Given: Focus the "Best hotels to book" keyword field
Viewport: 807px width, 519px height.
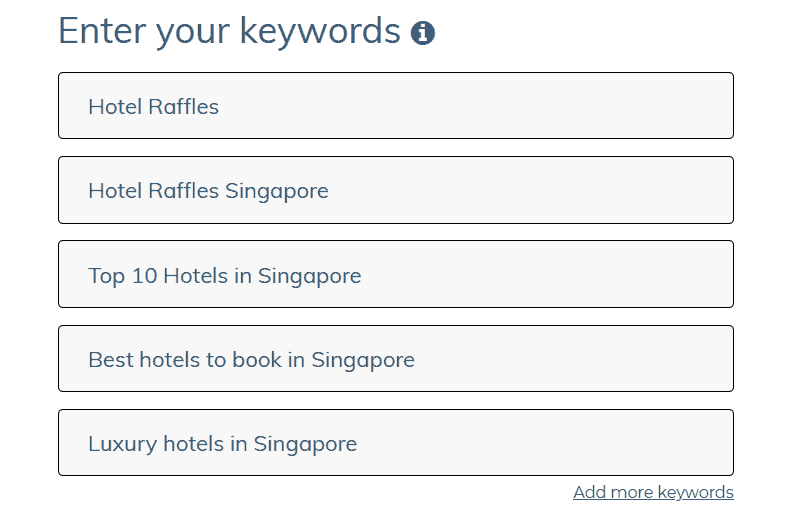Looking at the screenshot, I should [x=395, y=359].
